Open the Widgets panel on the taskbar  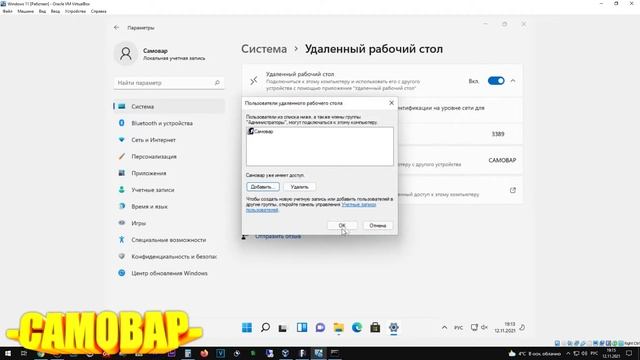(302, 327)
